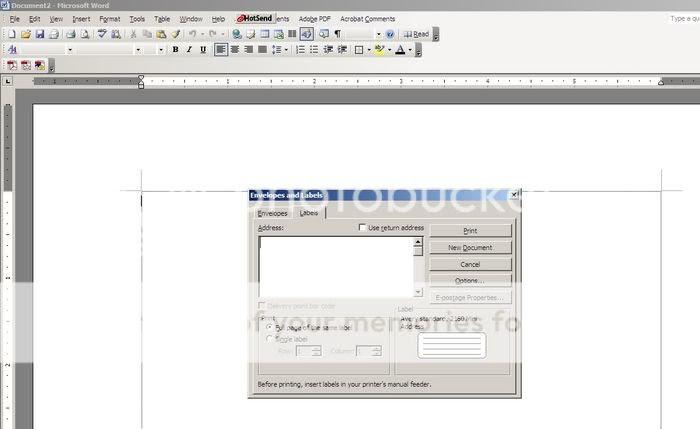The height and width of the screenshot is (429, 700).
Task: Click the Insert Table icon
Action: (265, 34)
